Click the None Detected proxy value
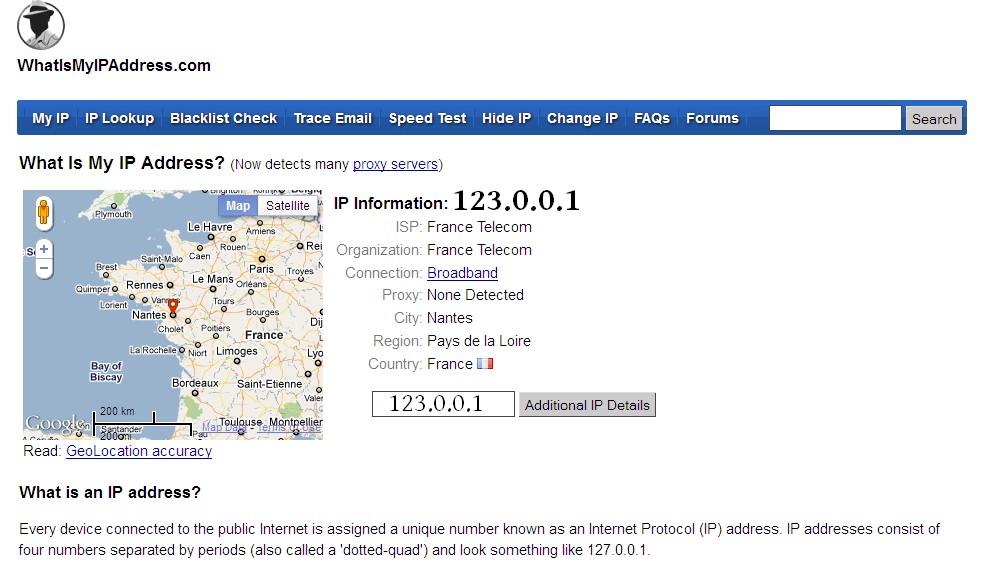The width and height of the screenshot is (984, 570). [475, 295]
